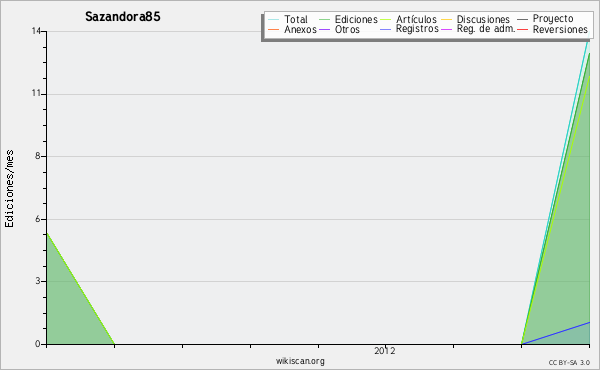This screenshot has width=600, height=370.
Task: Click the wikiscan.org label below the chart
Action: pos(300,361)
